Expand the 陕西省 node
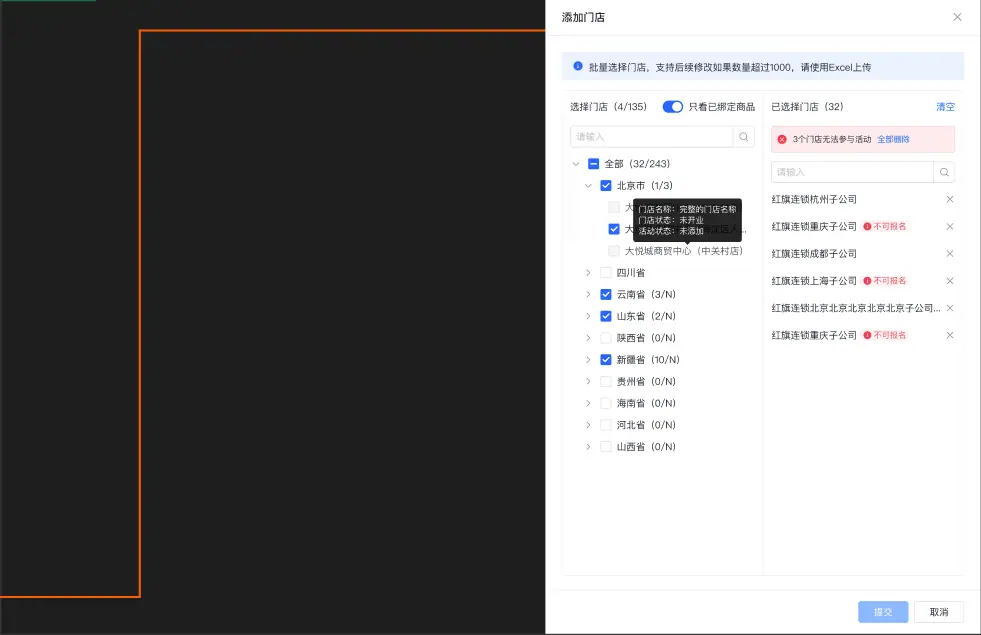The width and height of the screenshot is (981, 635). click(588, 338)
